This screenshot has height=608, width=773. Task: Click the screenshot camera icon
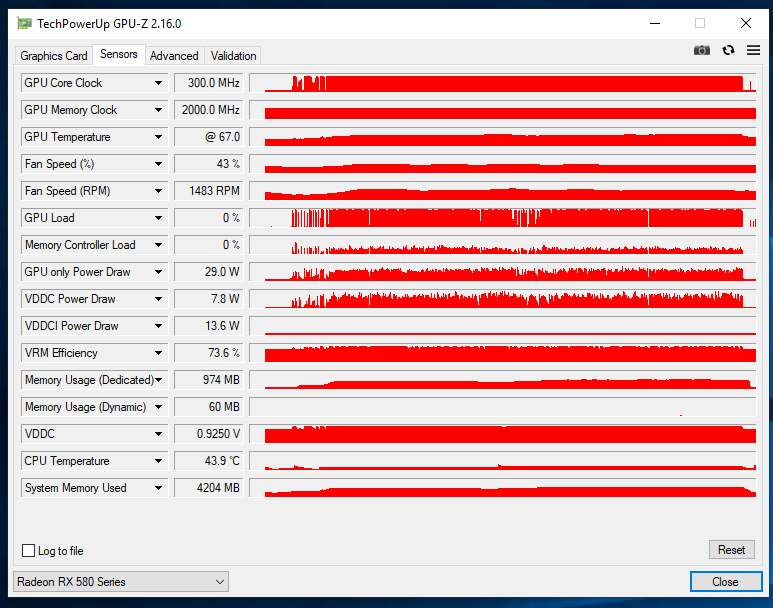click(x=702, y=50)
